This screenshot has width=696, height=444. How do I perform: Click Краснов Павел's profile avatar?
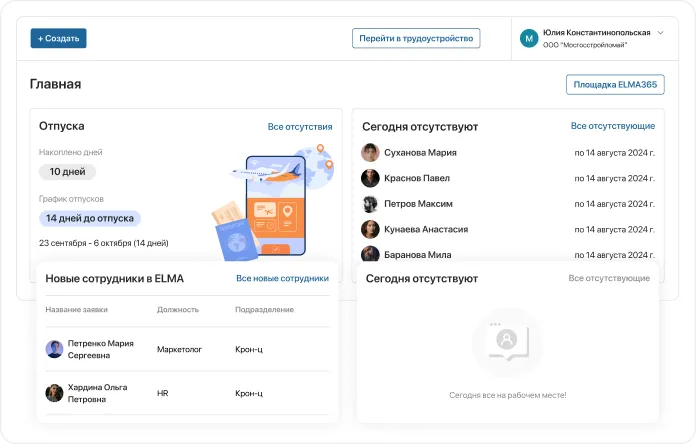click(x=370, y=178)
